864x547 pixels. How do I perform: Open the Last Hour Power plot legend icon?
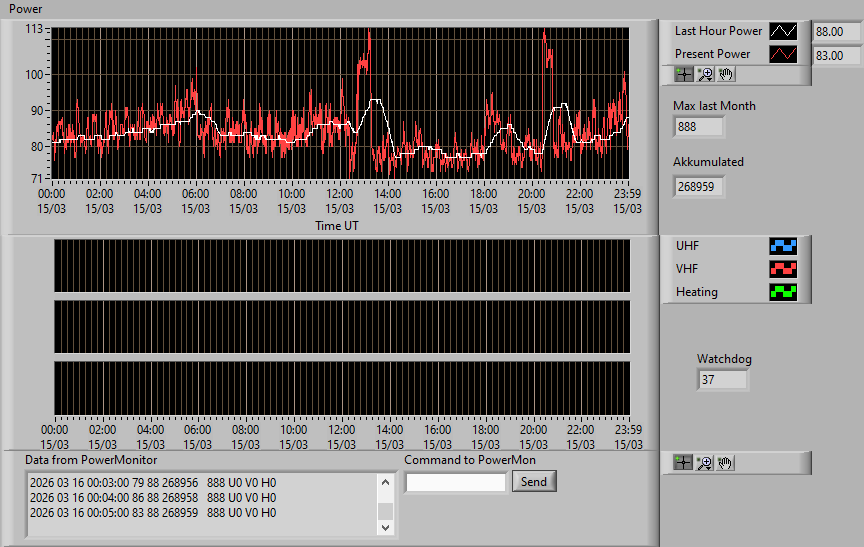[x=783, y=31]
